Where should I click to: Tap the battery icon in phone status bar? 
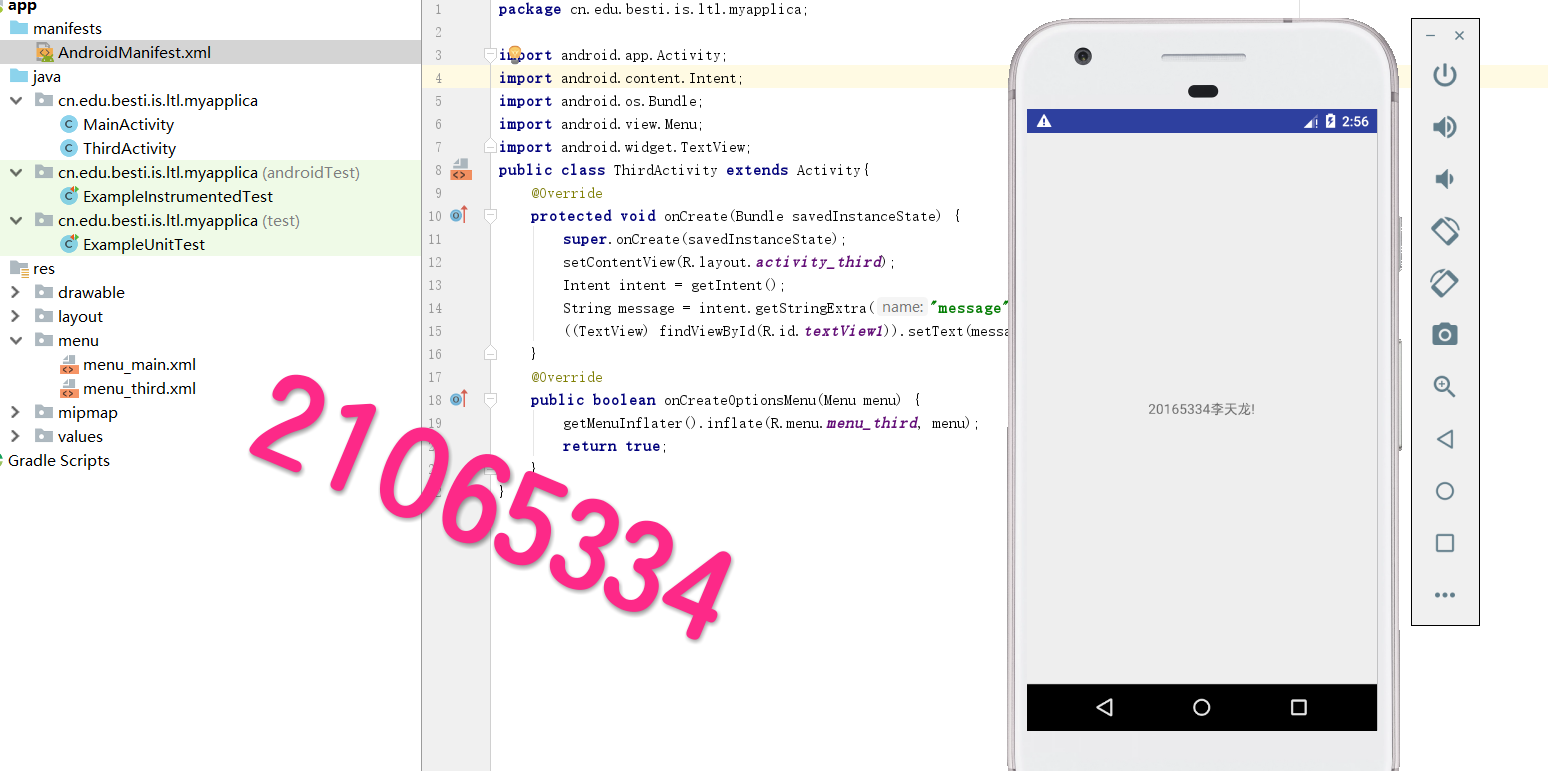coord(1330,121)
